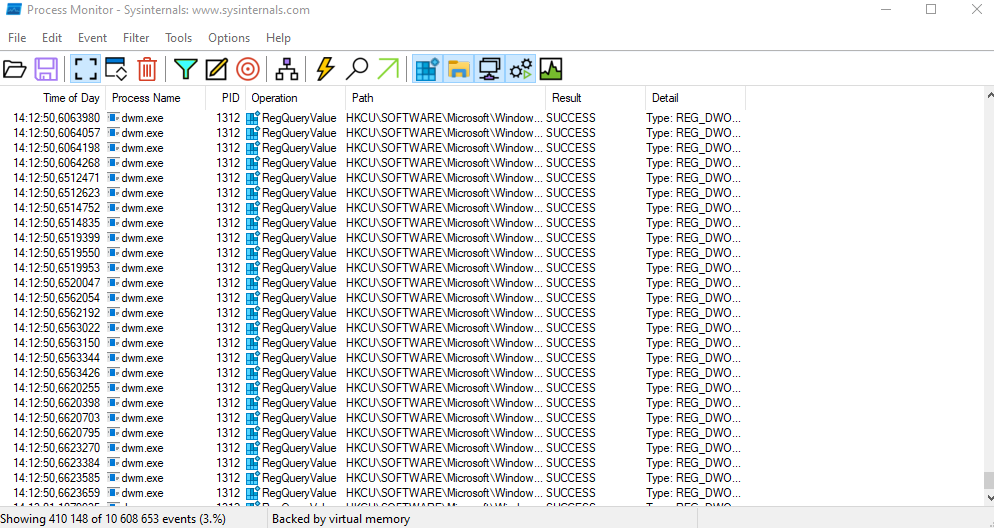994x528 pixels.
Task: Open the Event menu
Action: (x=93, y=38)
